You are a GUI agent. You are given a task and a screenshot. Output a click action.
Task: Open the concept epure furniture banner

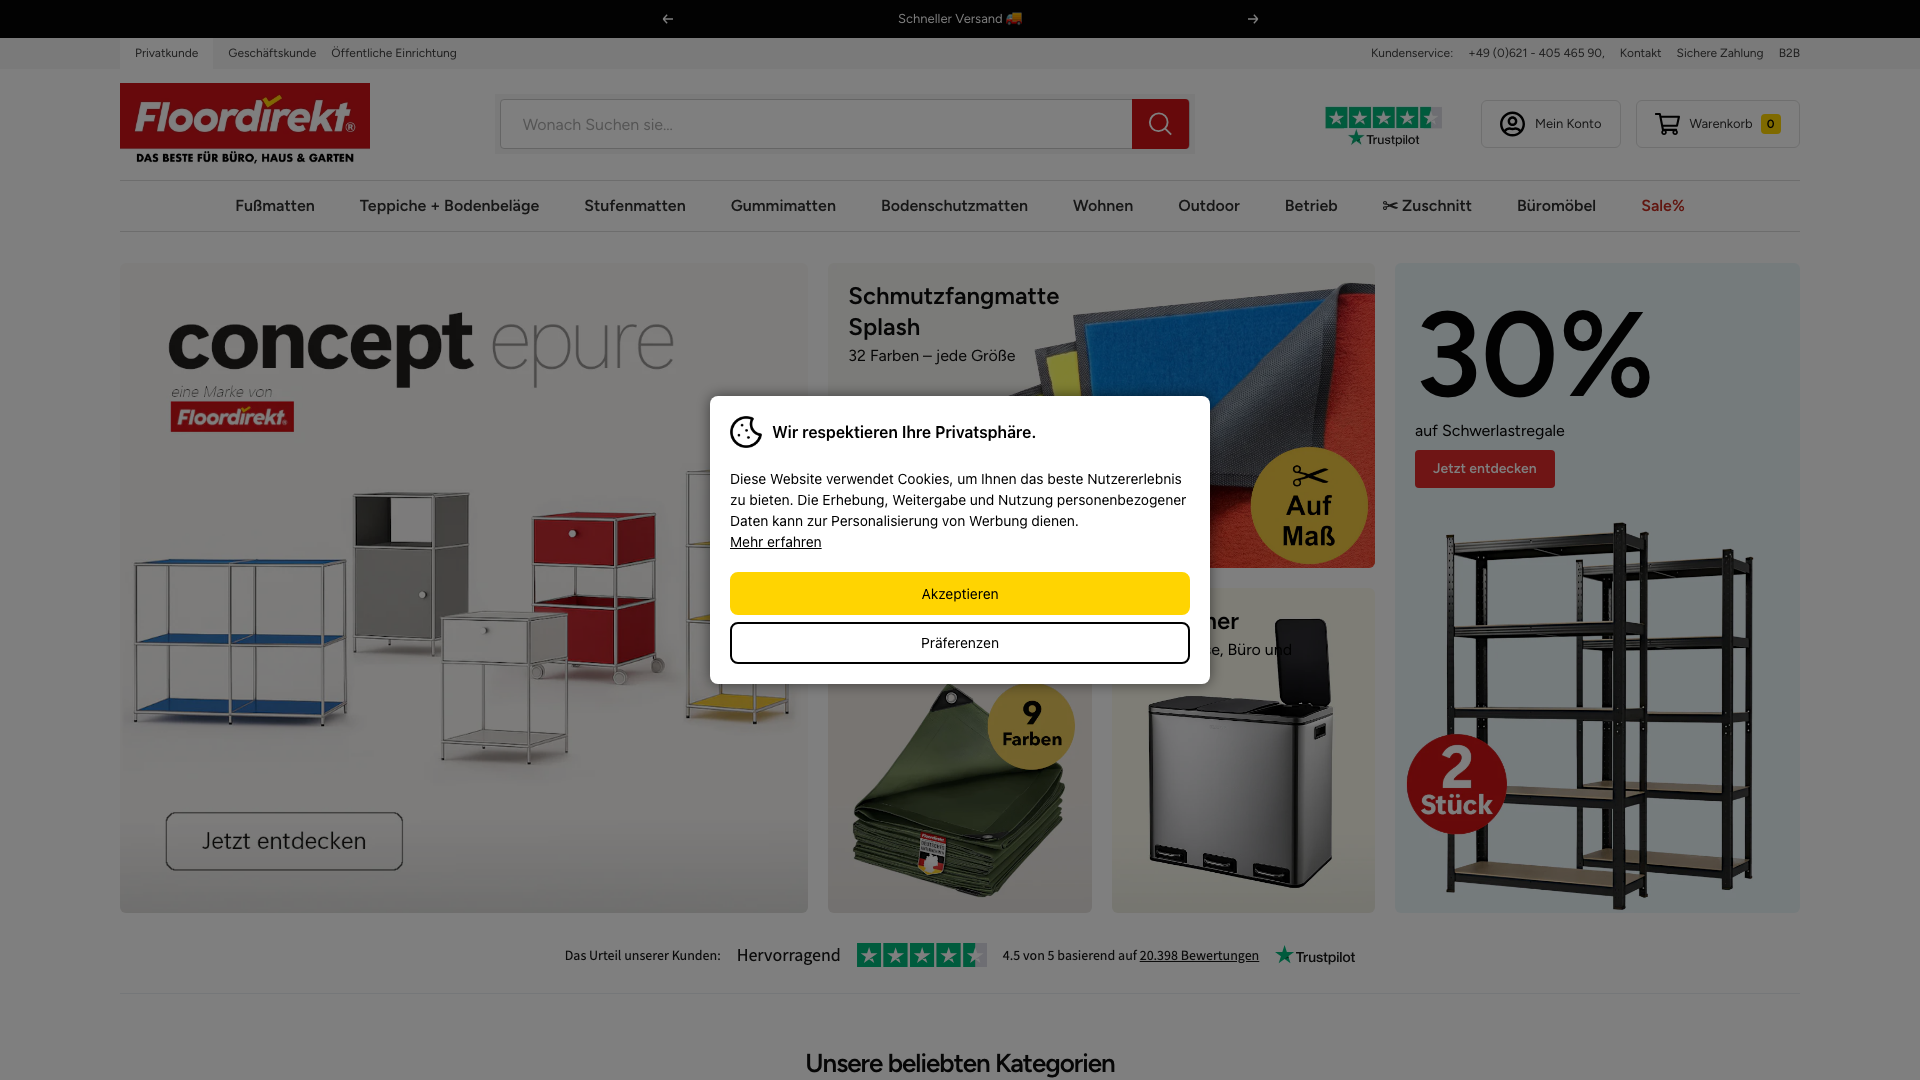click(464, 588)
